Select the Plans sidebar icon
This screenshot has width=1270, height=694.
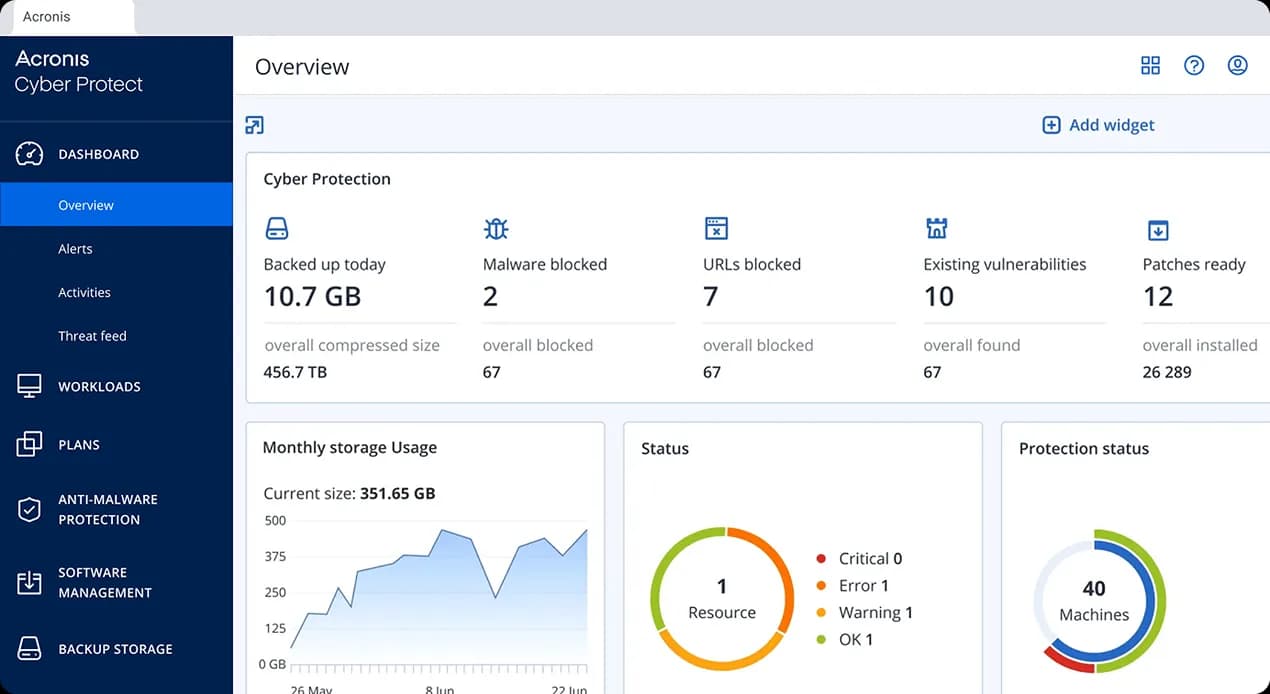pos(29,444)
